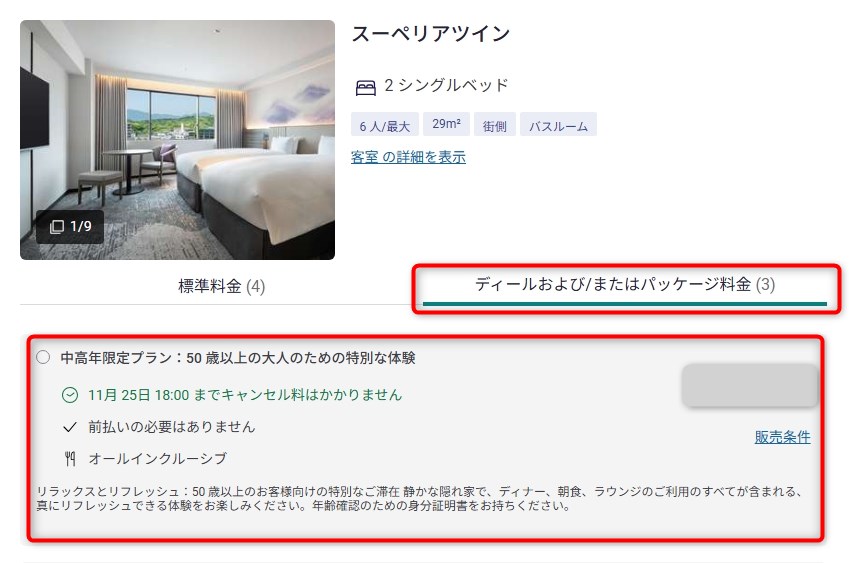Click the 街側 view tag
Image resolution: width=849 pixels, height=563 pixels.
(x=495, y=125)
